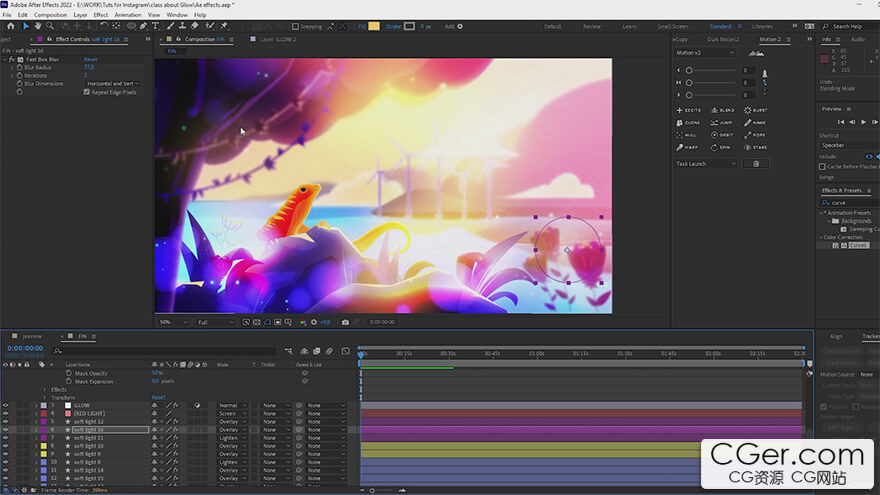The image size is (880, 495).
Task: Click the Home icon in the toolbar
Action: 11,26
